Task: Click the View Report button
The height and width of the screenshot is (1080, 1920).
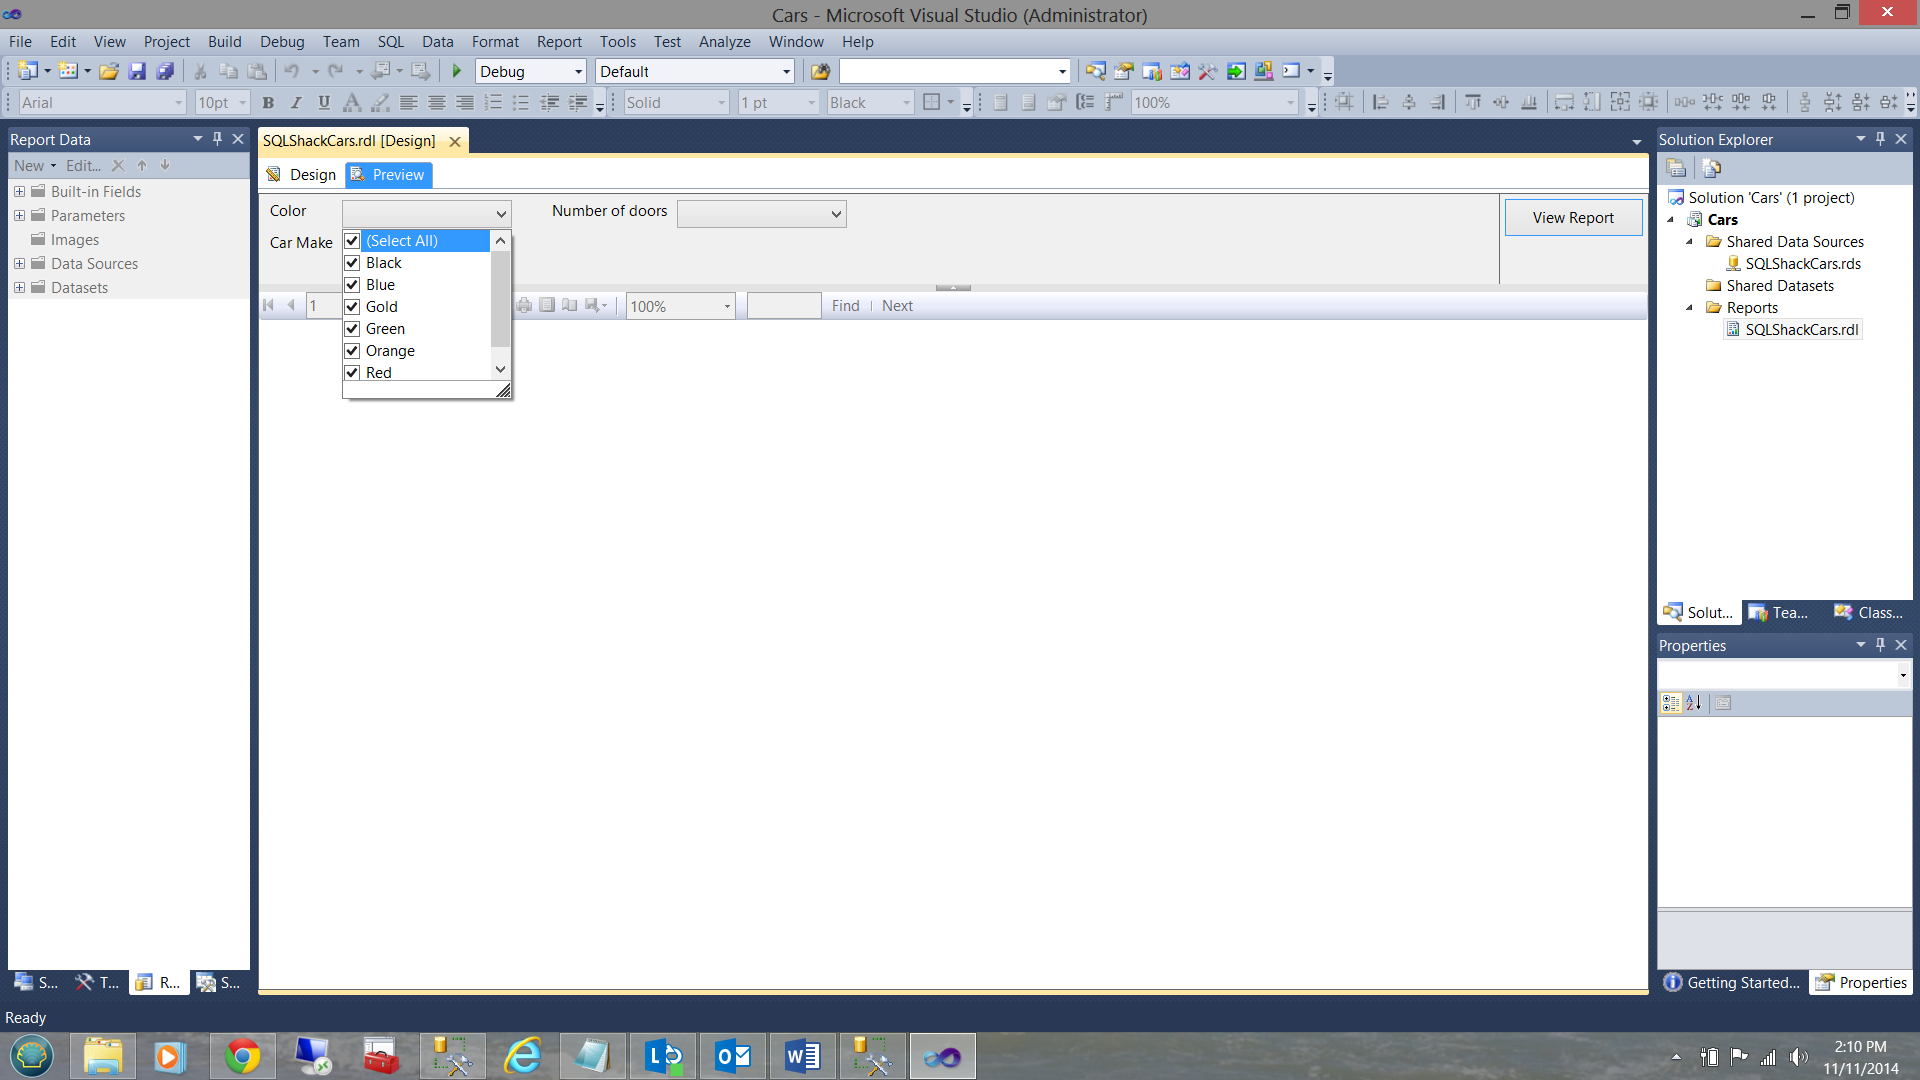Action: pos(1572,217)
